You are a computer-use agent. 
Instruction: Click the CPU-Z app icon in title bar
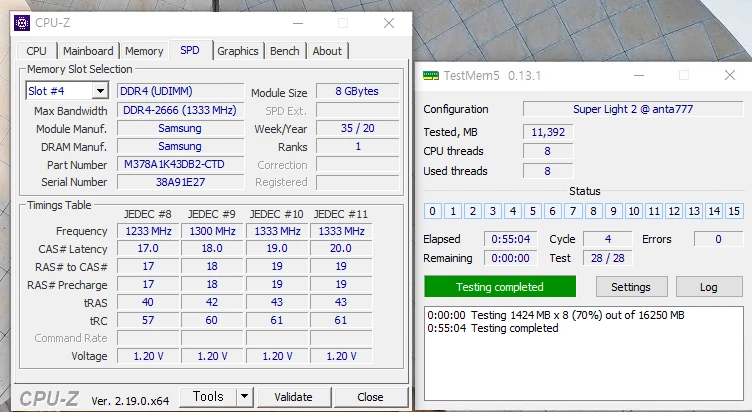click(22, 23)
